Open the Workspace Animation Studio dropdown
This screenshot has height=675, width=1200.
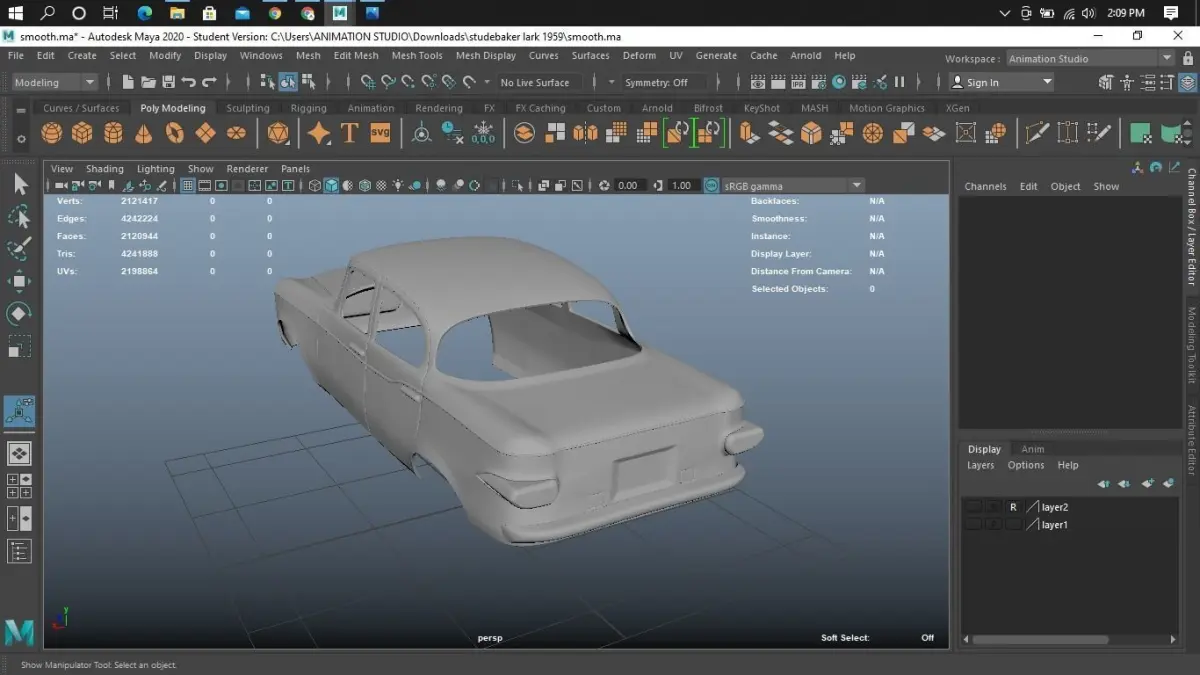[x=1090, y=58]
